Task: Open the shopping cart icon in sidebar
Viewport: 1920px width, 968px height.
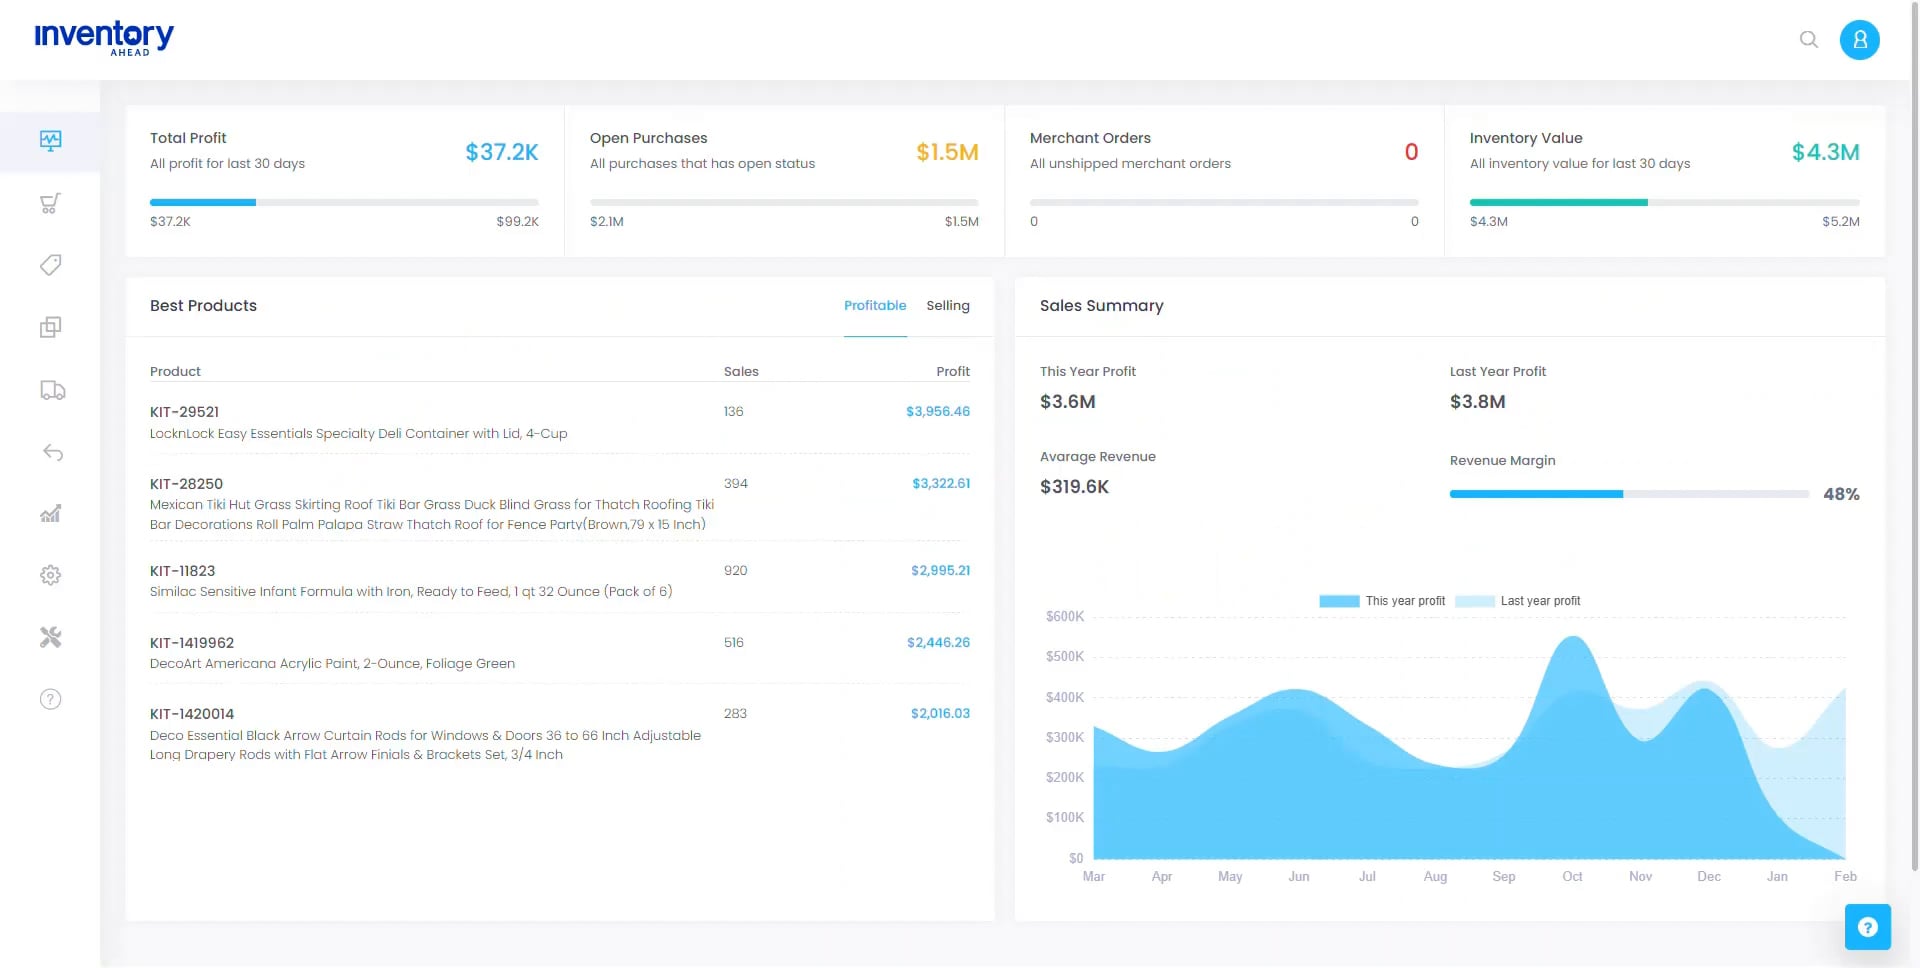Action: click(51, 203)
